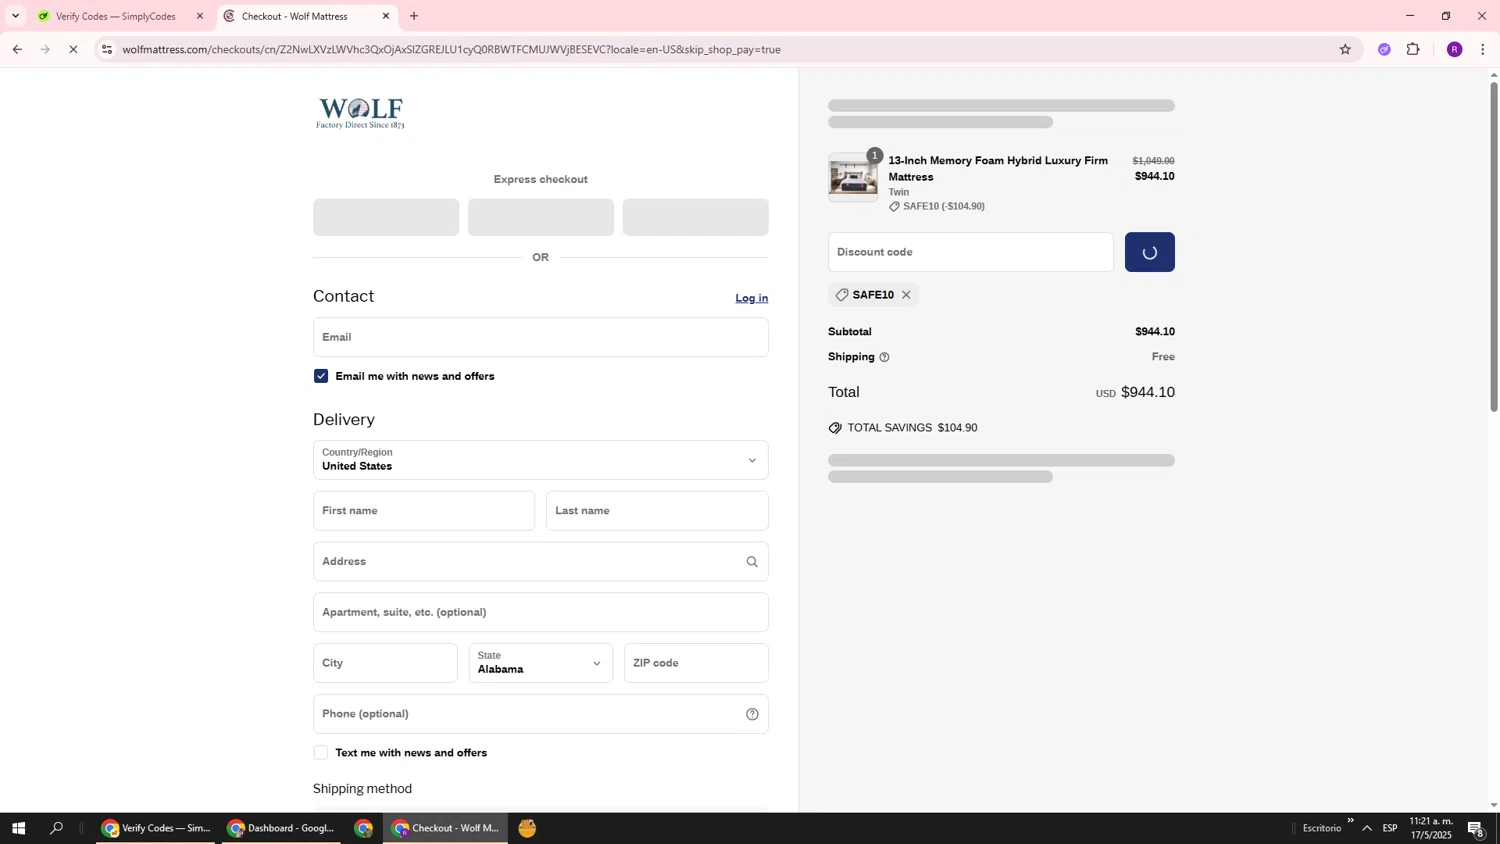Go back to the previous page

17,49
